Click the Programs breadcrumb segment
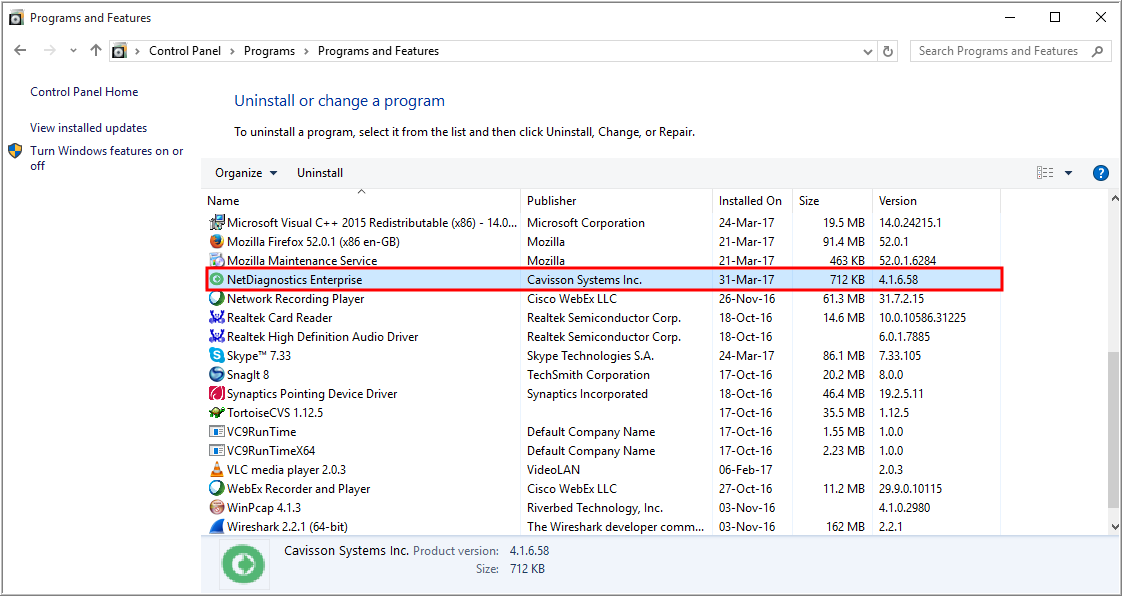 coord(269,51)
